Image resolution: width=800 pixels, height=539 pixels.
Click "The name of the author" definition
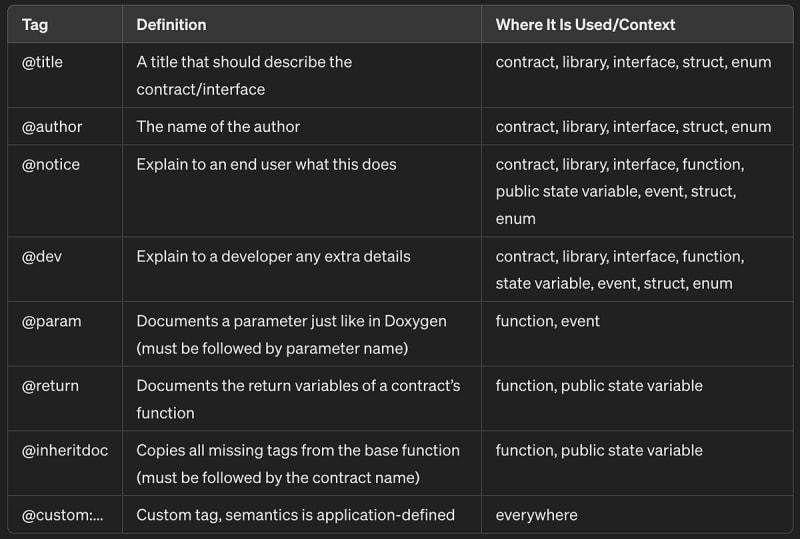[218, 127]
